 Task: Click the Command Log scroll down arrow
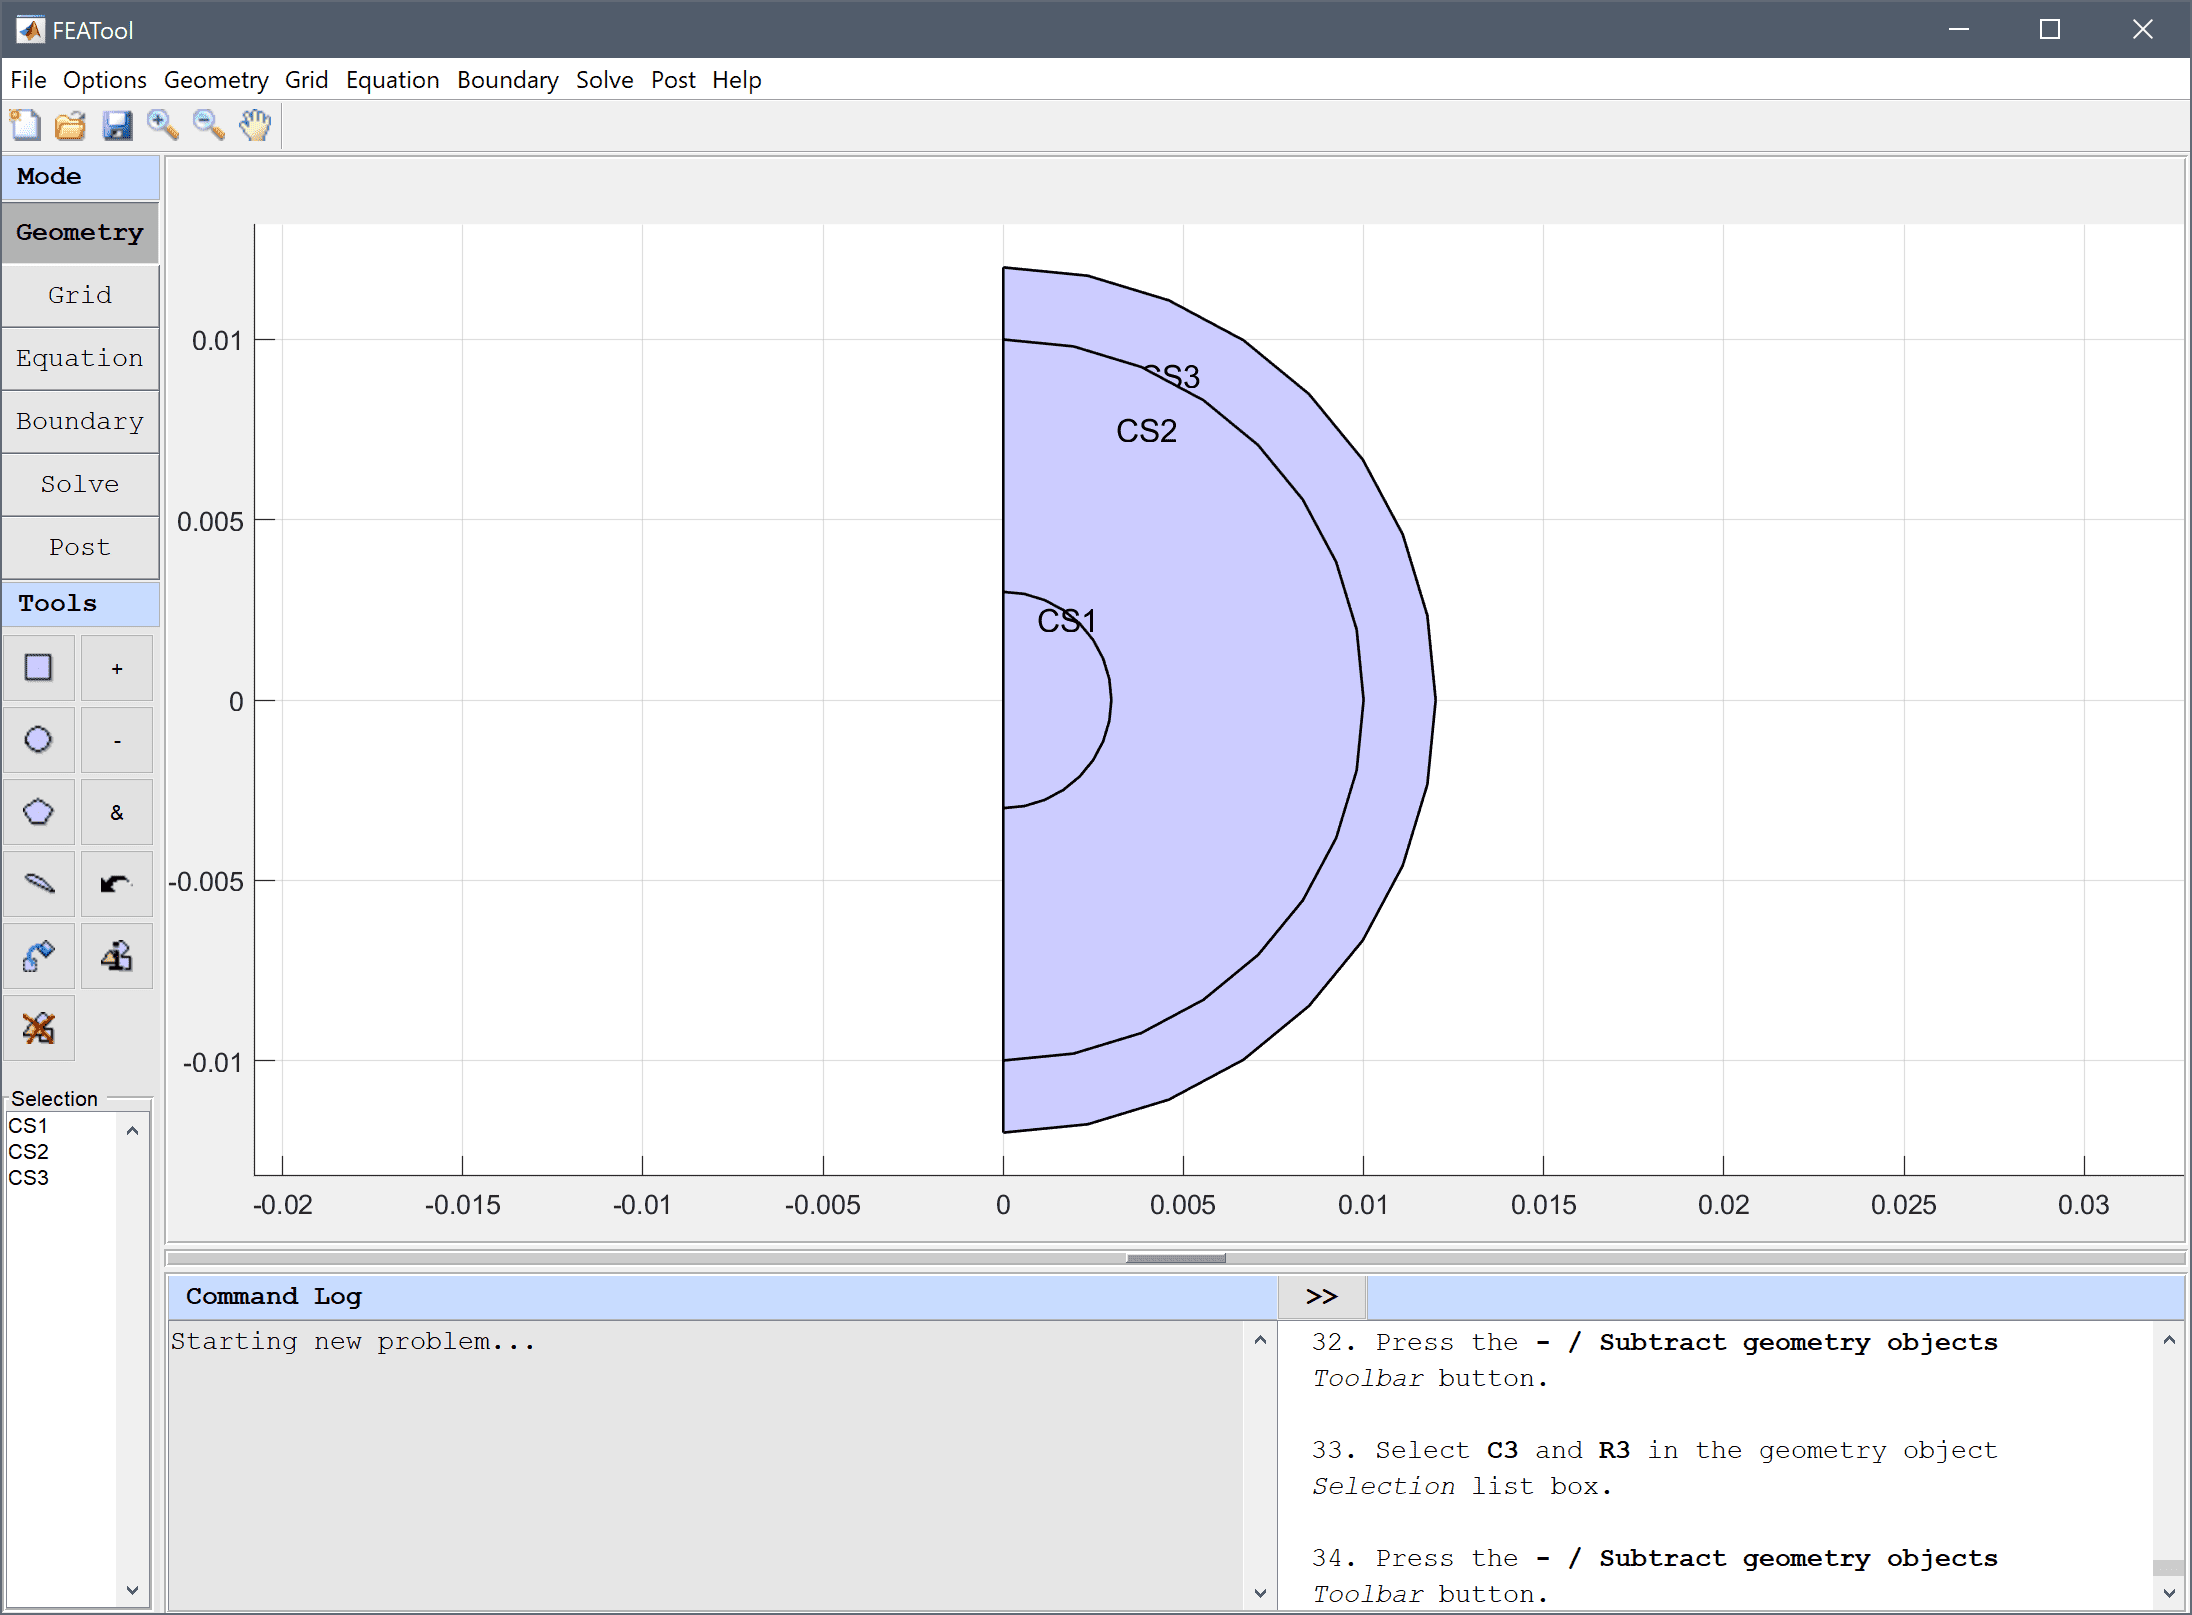[1260, 1593]
